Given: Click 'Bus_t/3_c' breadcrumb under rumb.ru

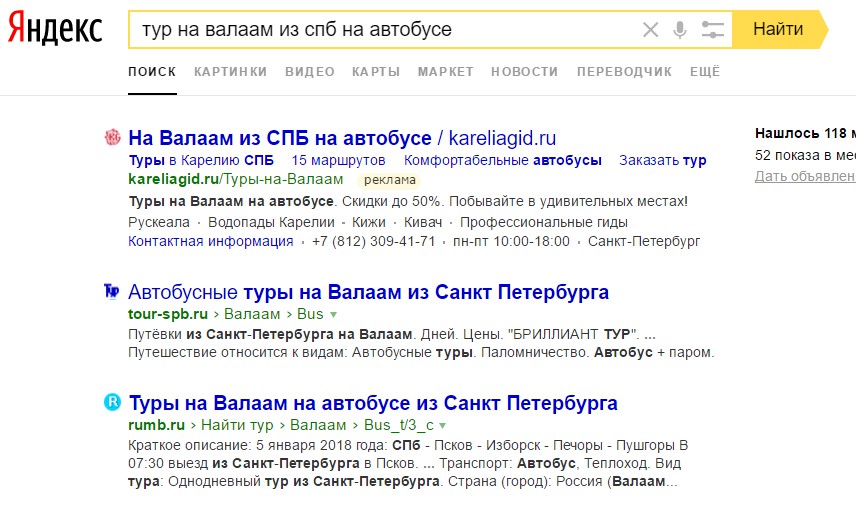Looking at the screenshot, I should [x=399, y=425].
